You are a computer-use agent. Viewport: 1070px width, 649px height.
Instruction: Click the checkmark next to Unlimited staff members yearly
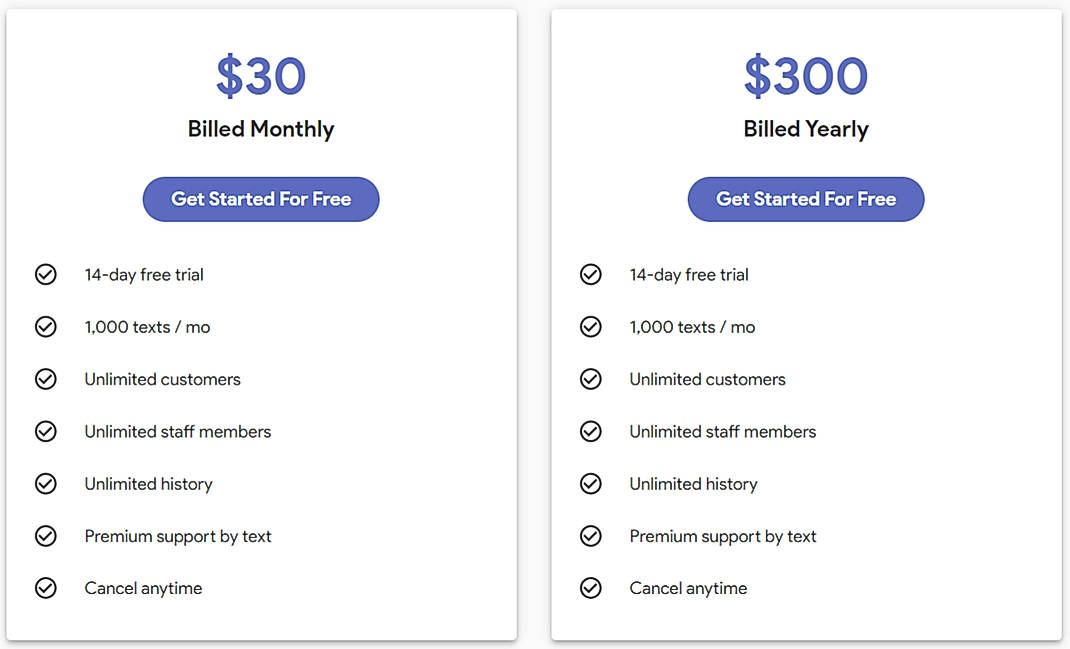tap(591, 431)
